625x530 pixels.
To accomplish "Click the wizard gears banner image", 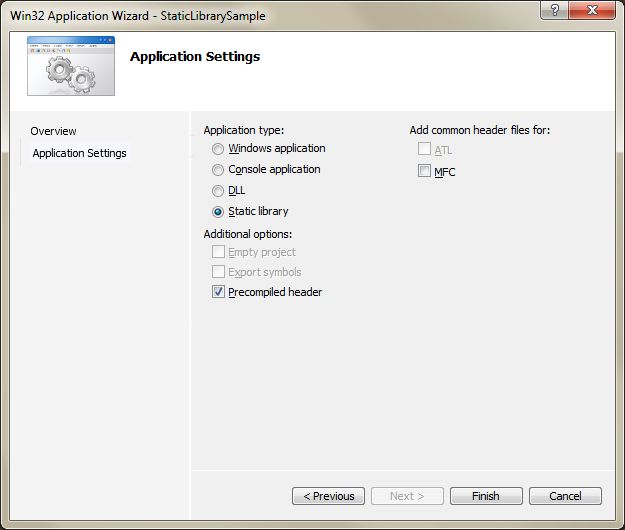I will [70, 66].
